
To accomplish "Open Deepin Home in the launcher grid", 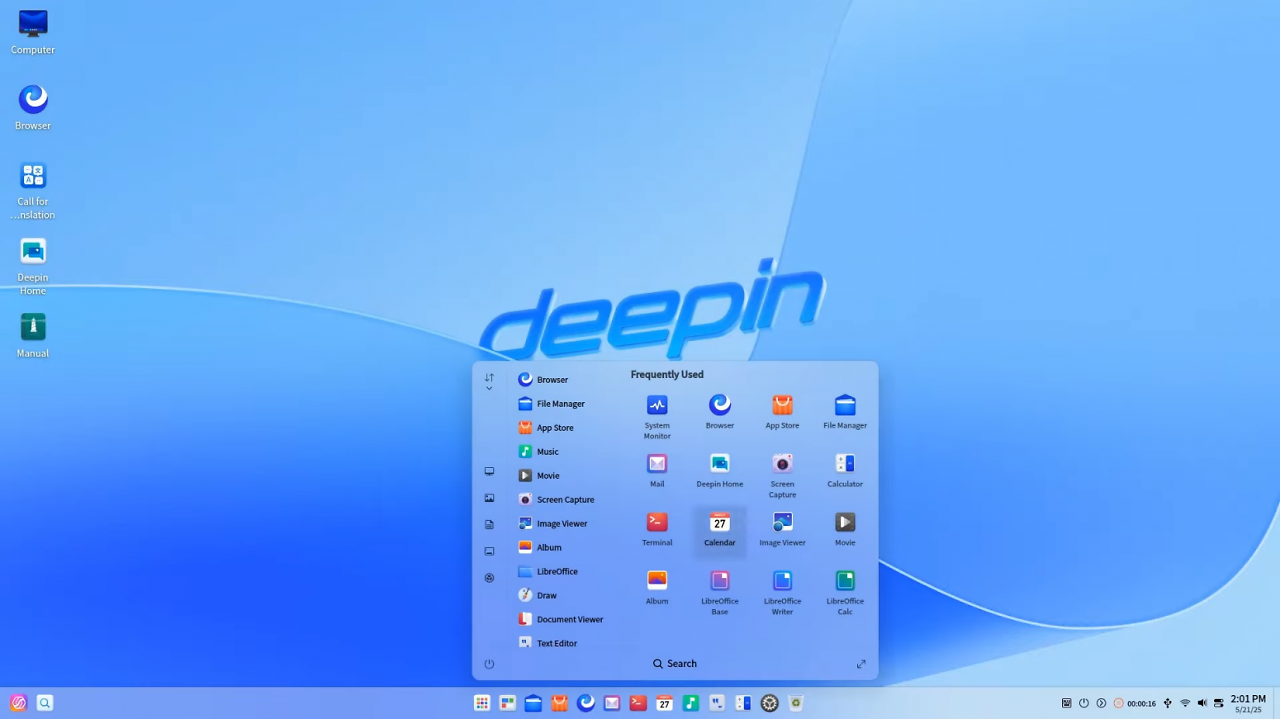I will point(720,470).
